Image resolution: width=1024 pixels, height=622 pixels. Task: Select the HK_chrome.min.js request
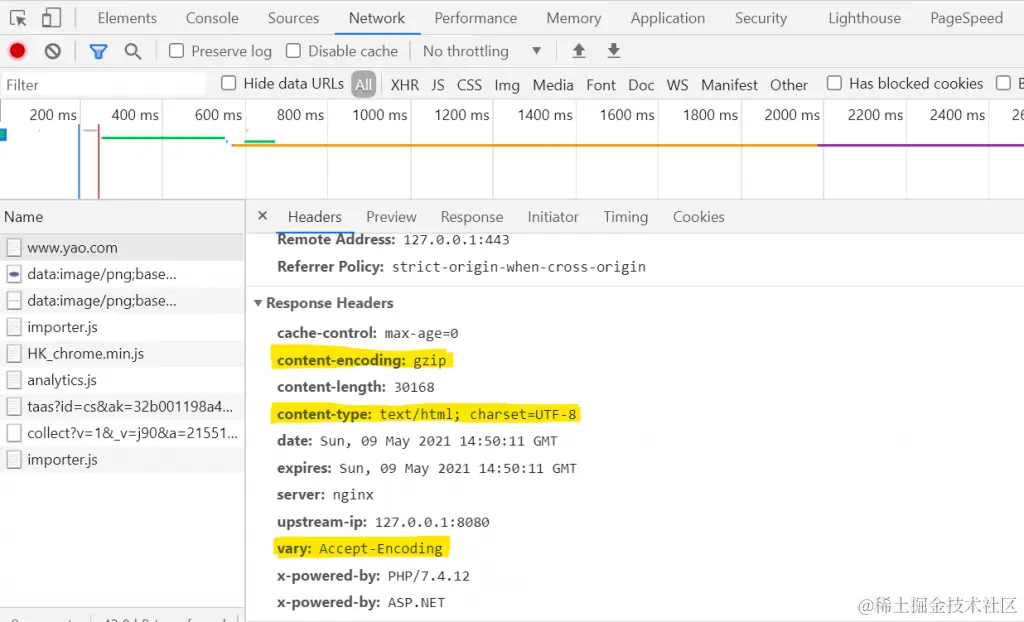(x=122, y=353)
